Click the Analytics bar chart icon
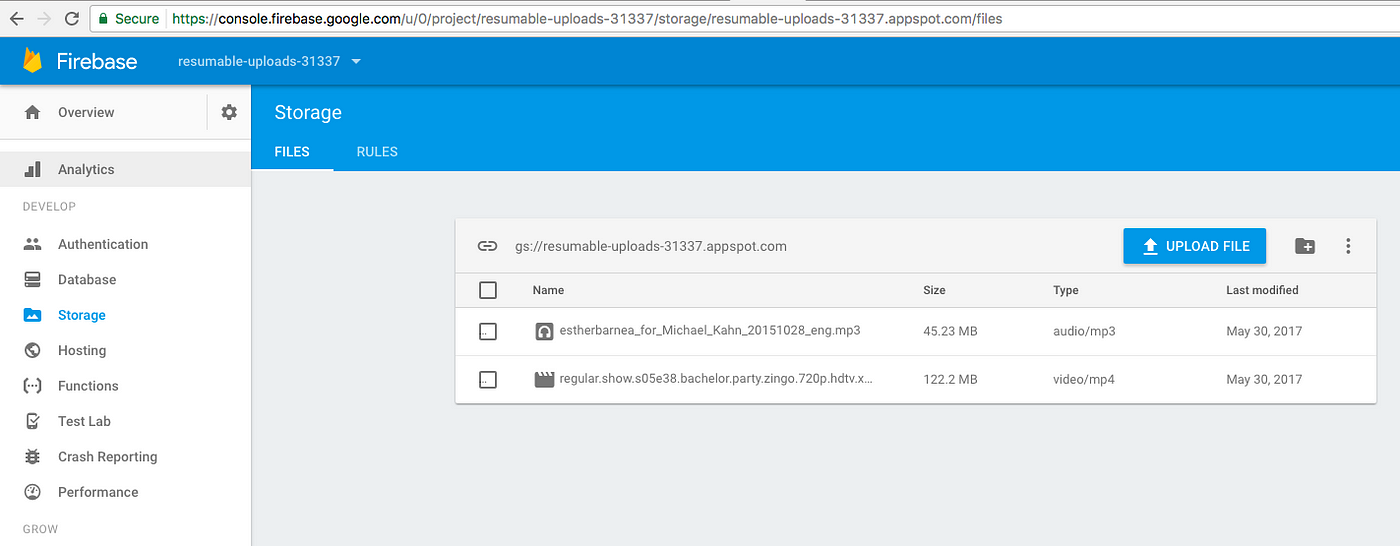Image resolution: width=1400 pixels, height=546 pixels. (32, 169)
